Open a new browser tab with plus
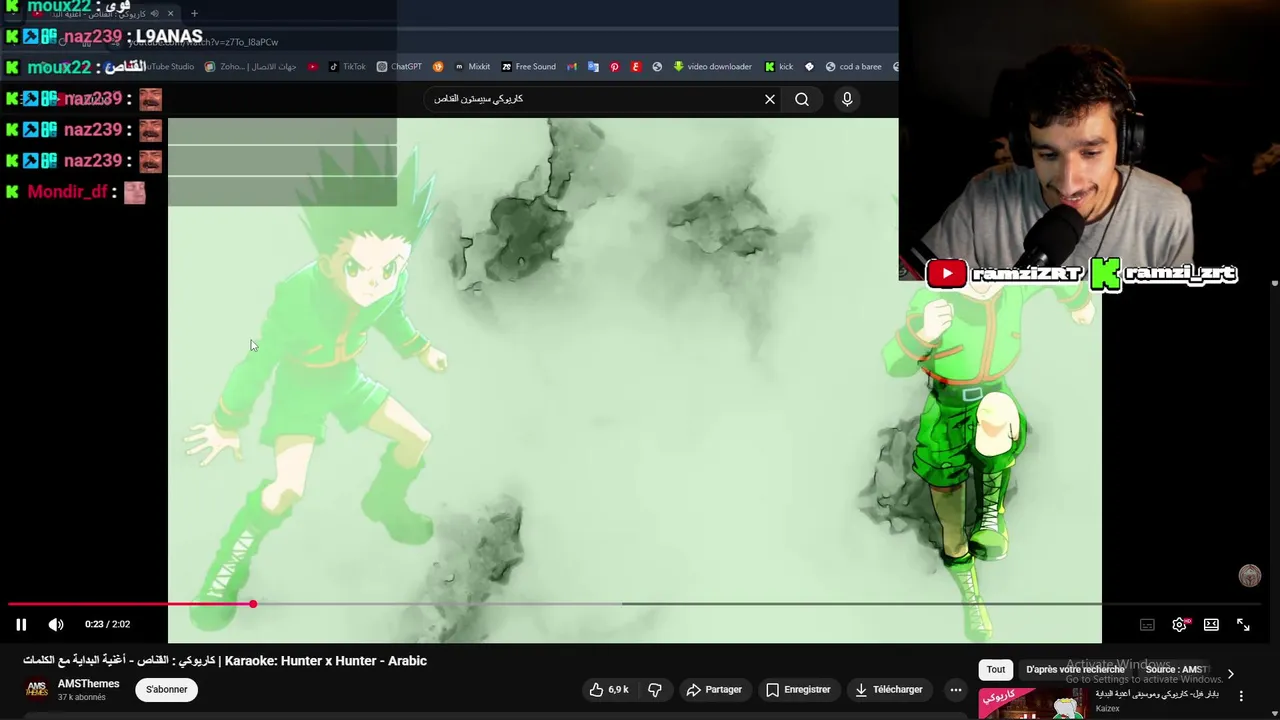Screen dimensions: 1280x720 (194, 13)
